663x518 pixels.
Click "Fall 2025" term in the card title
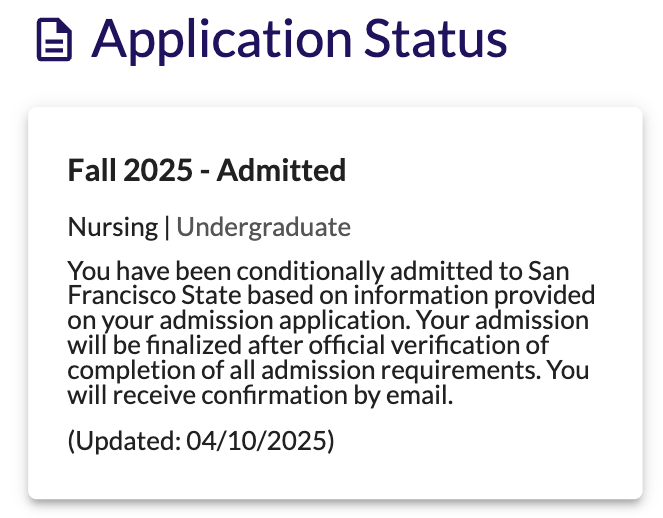click(x=126, y=171)
